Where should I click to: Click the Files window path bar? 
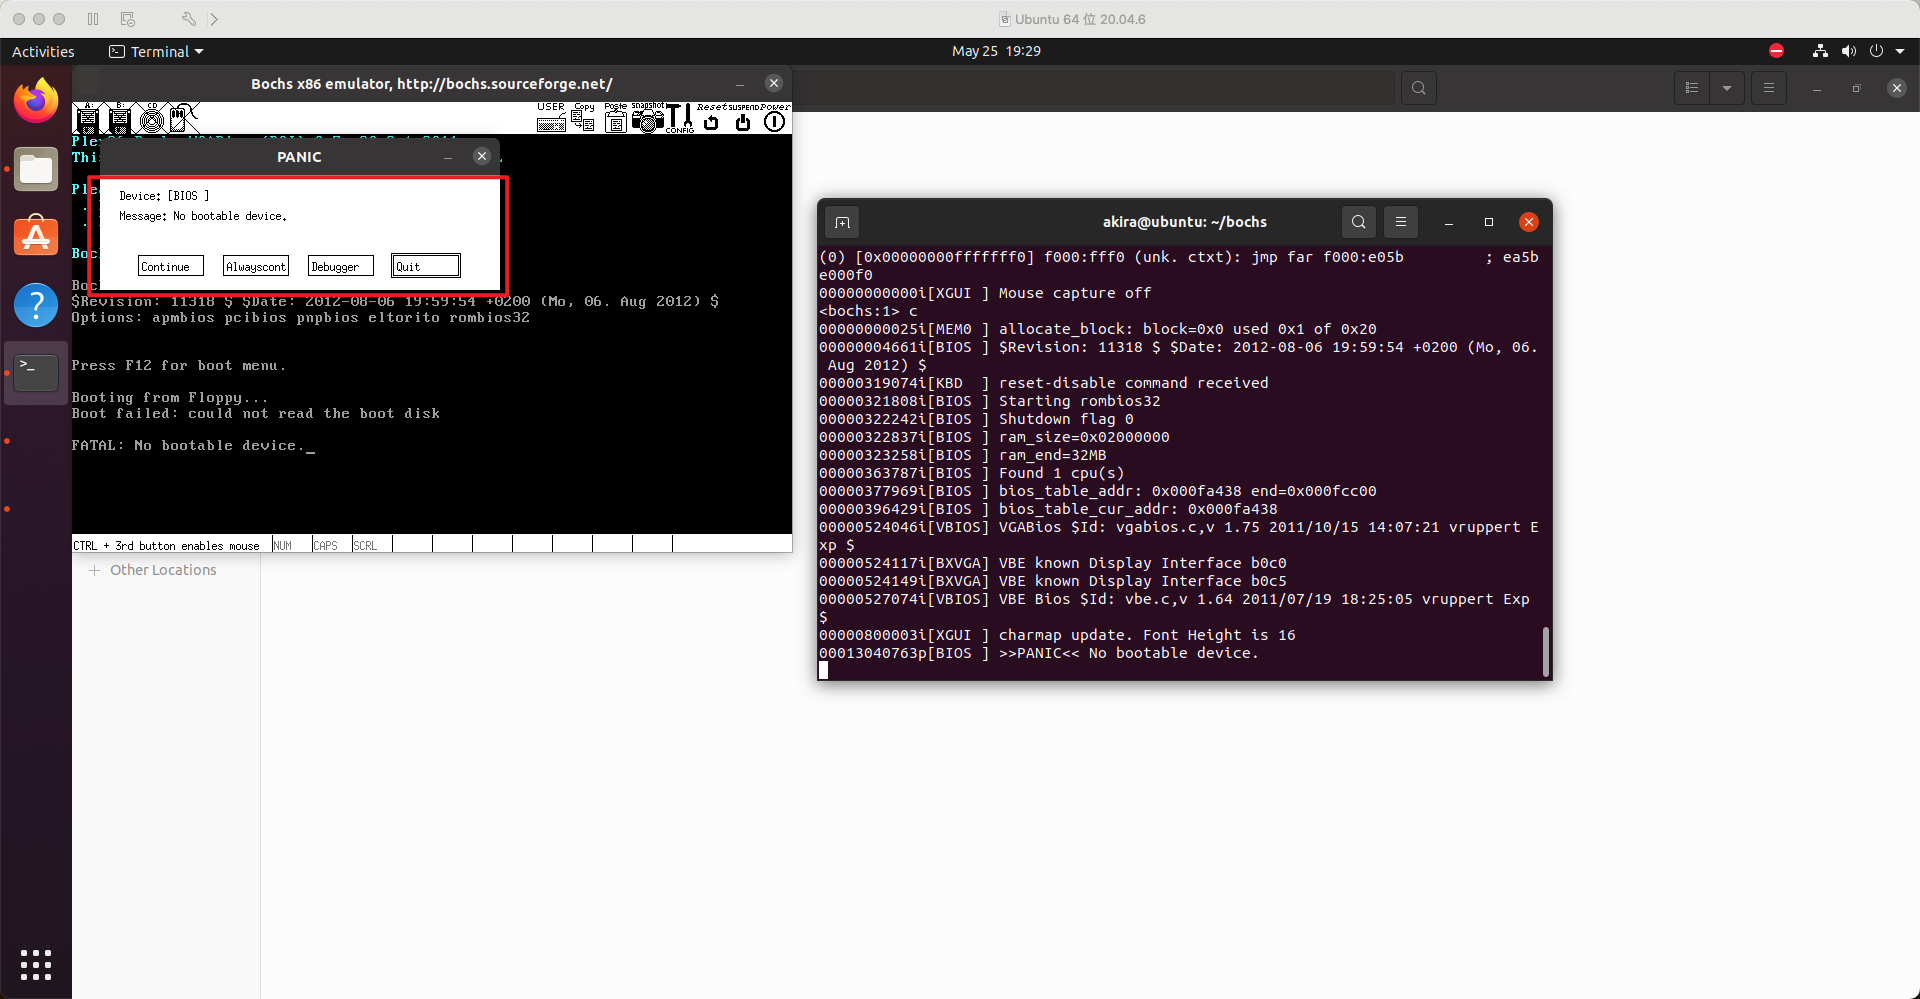tap(1094, 88)
